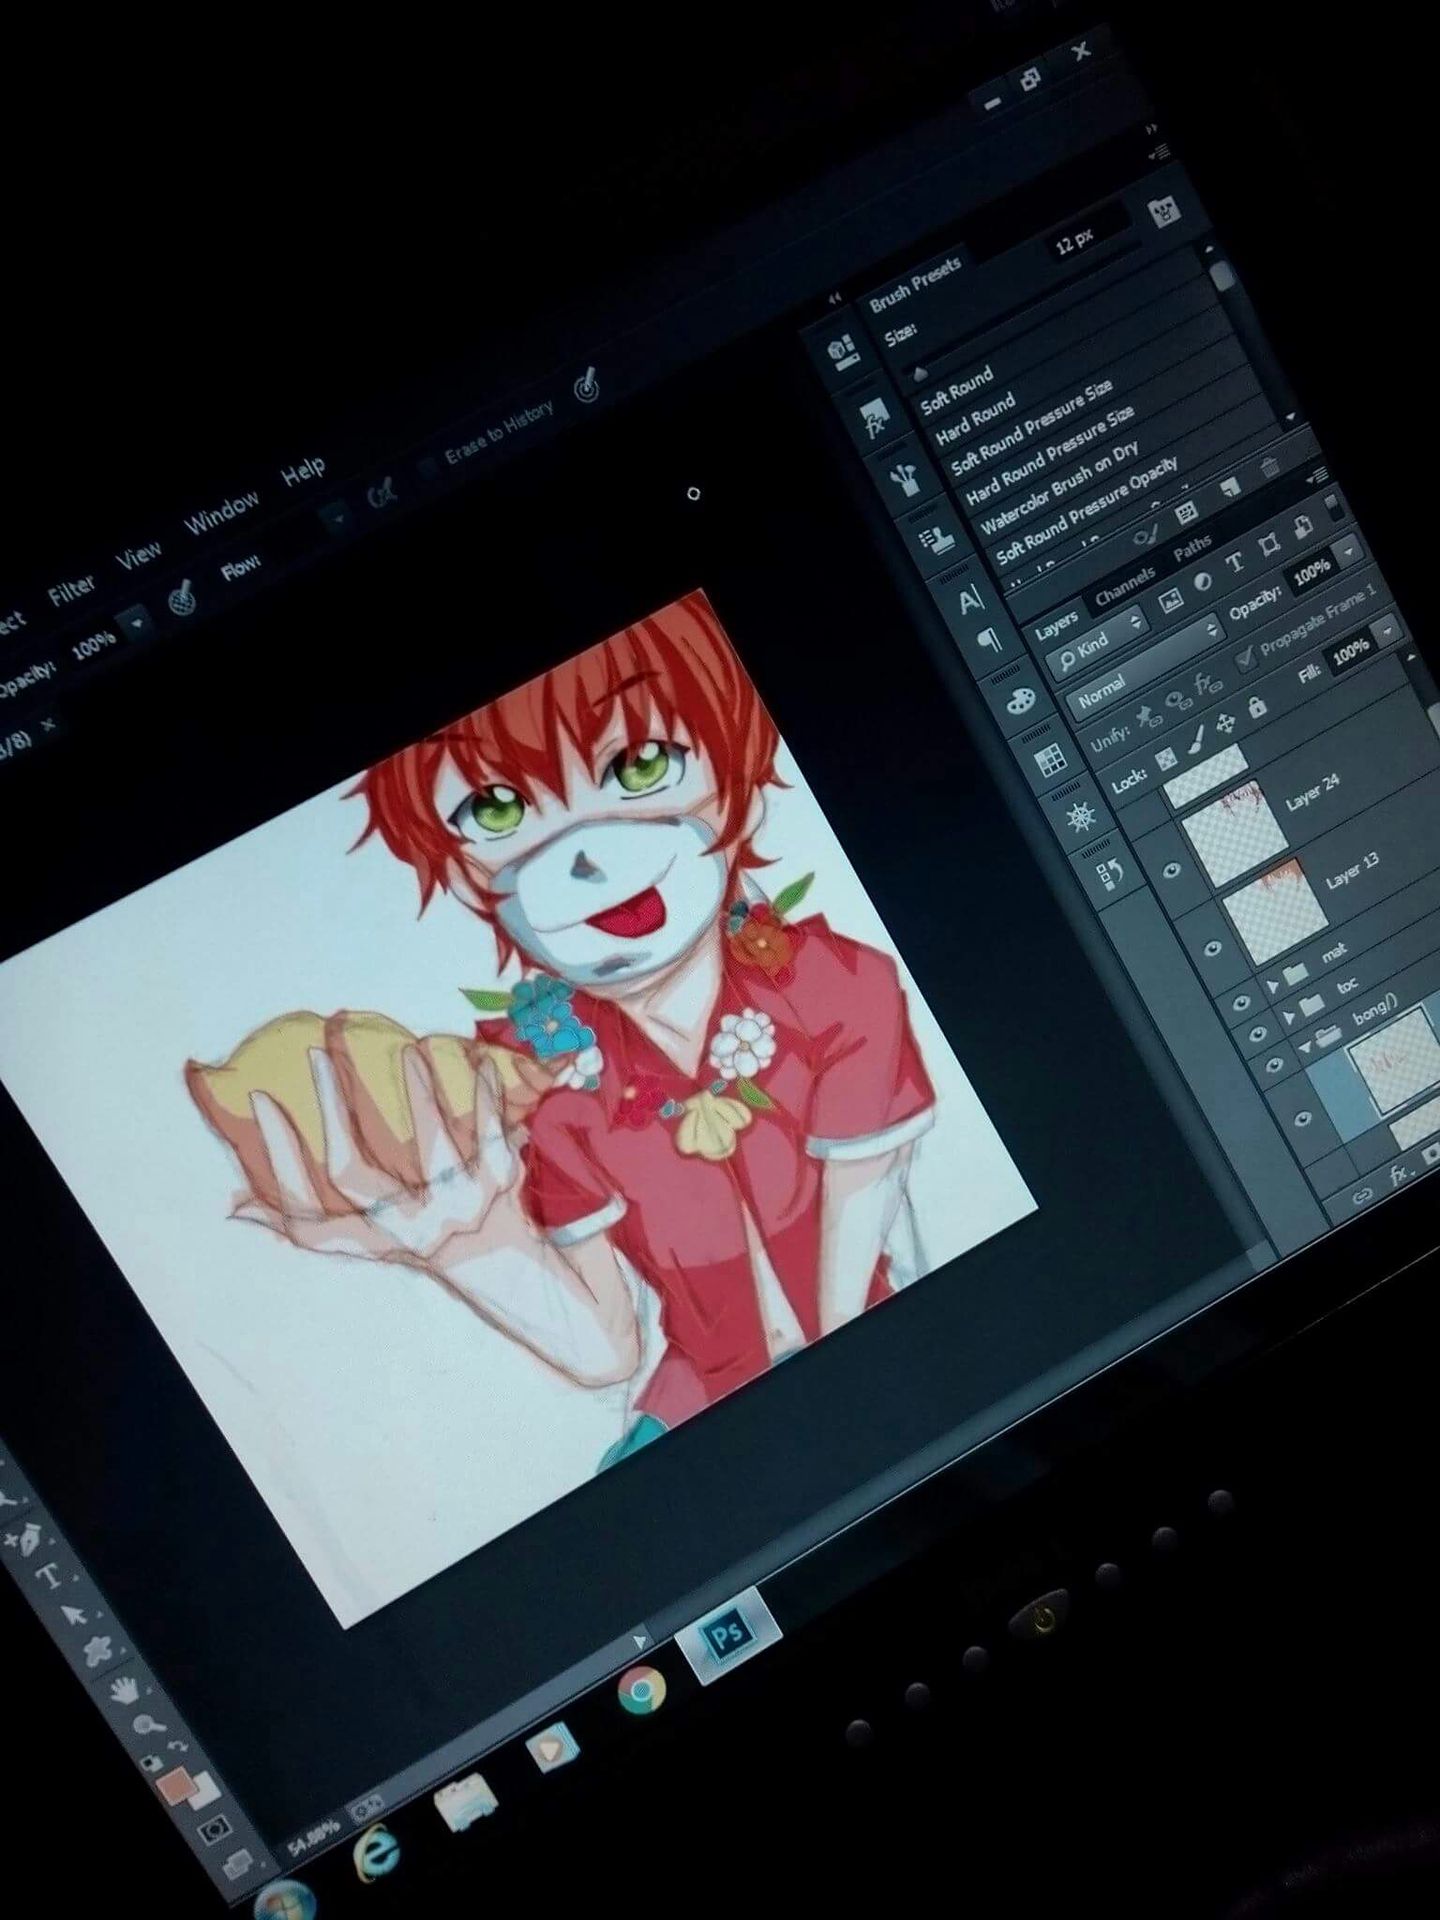Viewport: 1440px width, 1920px height.
Task: Hide the mat group eye icon
Action: click(1240, 1001)
